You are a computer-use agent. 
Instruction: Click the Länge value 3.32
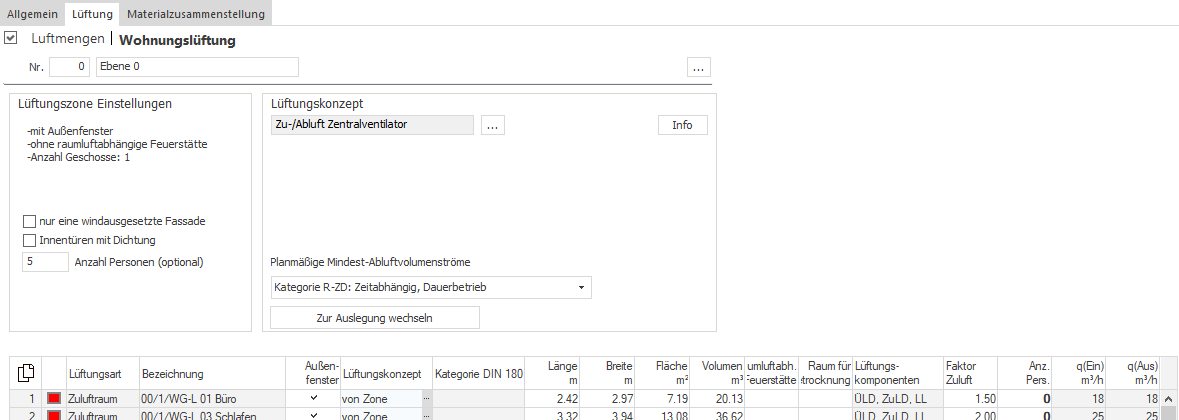552,415
